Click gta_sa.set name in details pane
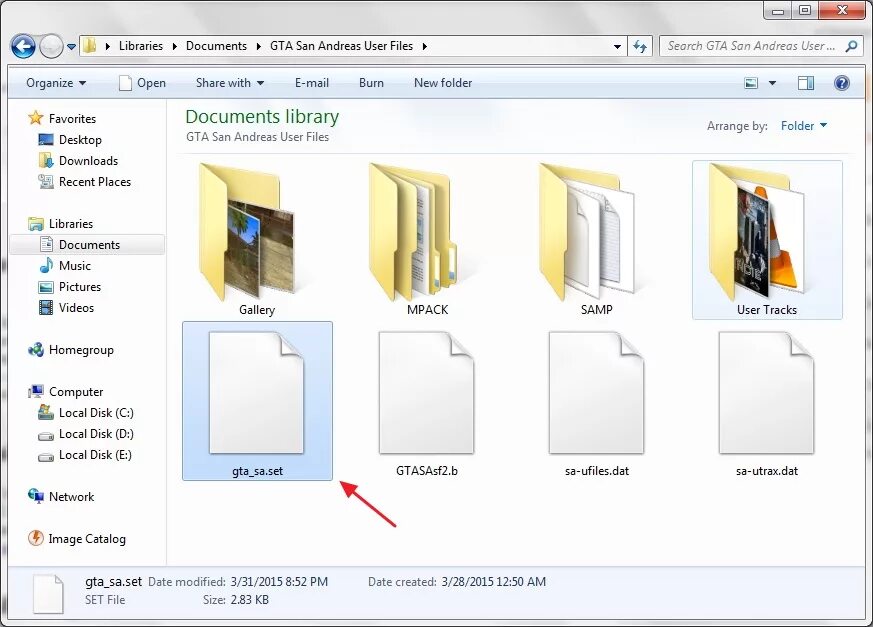The width and height of the screenshot is (873, 627). pyautogui.click(x=114, y=582)
